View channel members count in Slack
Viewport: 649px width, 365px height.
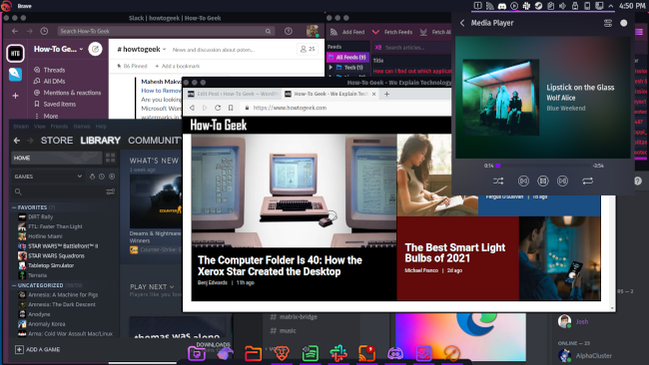[308, 49]
